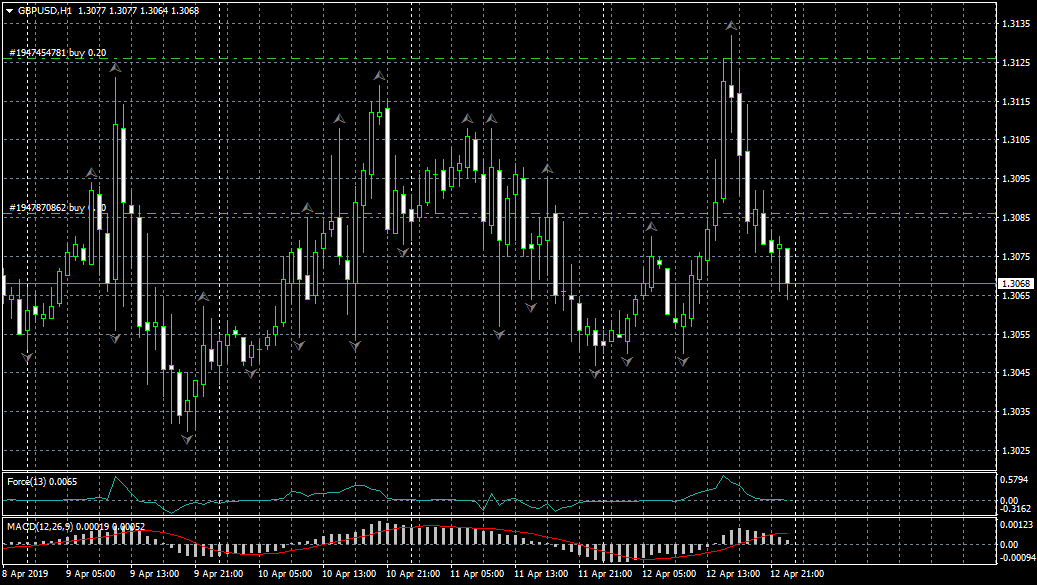Open the chart dropdown triangle beside GBPUSD,H1
Screen dimensions: 1037x585
(9, 10)
